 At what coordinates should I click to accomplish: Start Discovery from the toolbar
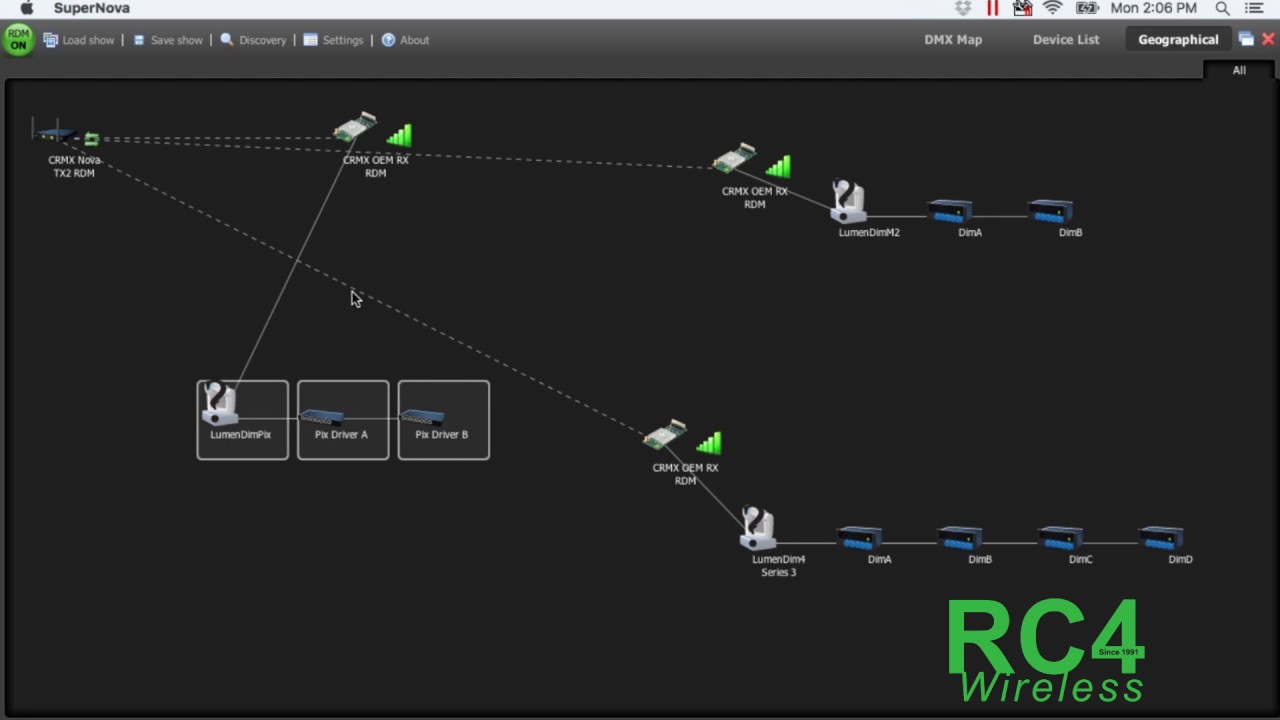[x=253, y=40]
